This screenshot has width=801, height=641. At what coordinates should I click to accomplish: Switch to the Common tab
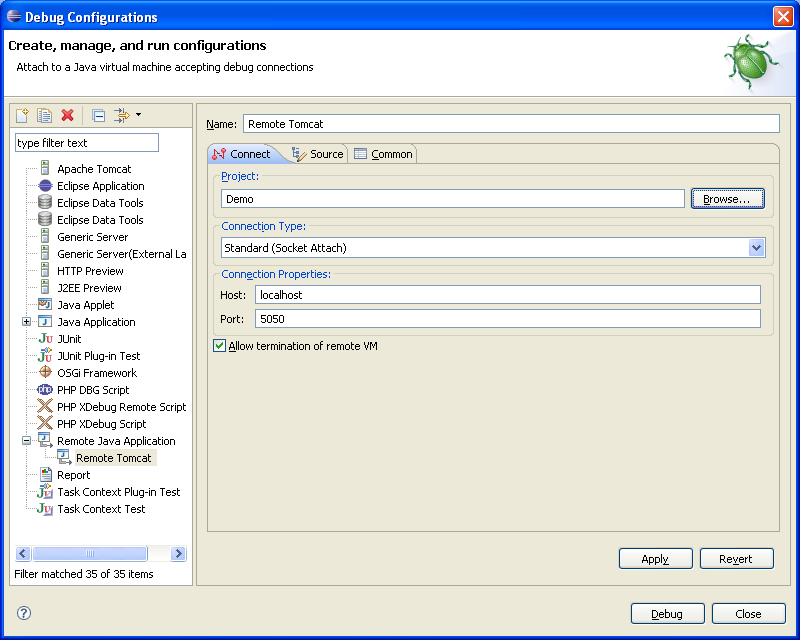(383, 154)
